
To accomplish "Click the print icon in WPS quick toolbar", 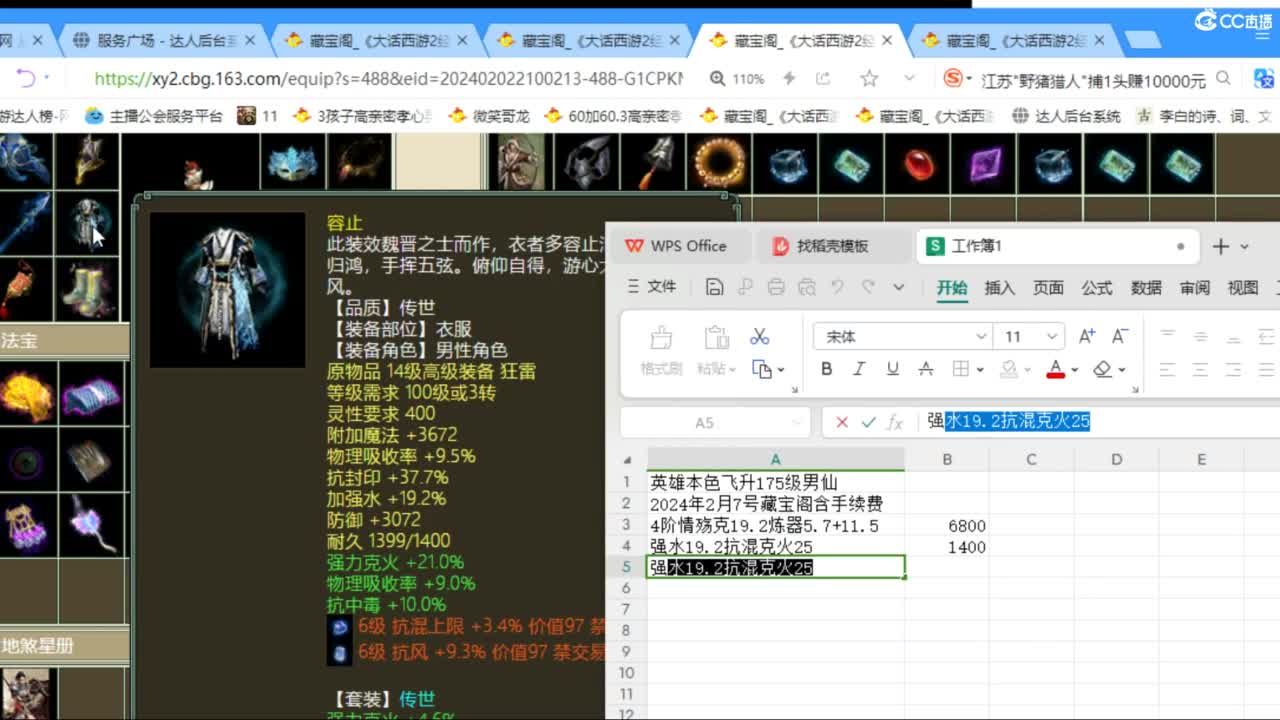I will pos(776,287).
